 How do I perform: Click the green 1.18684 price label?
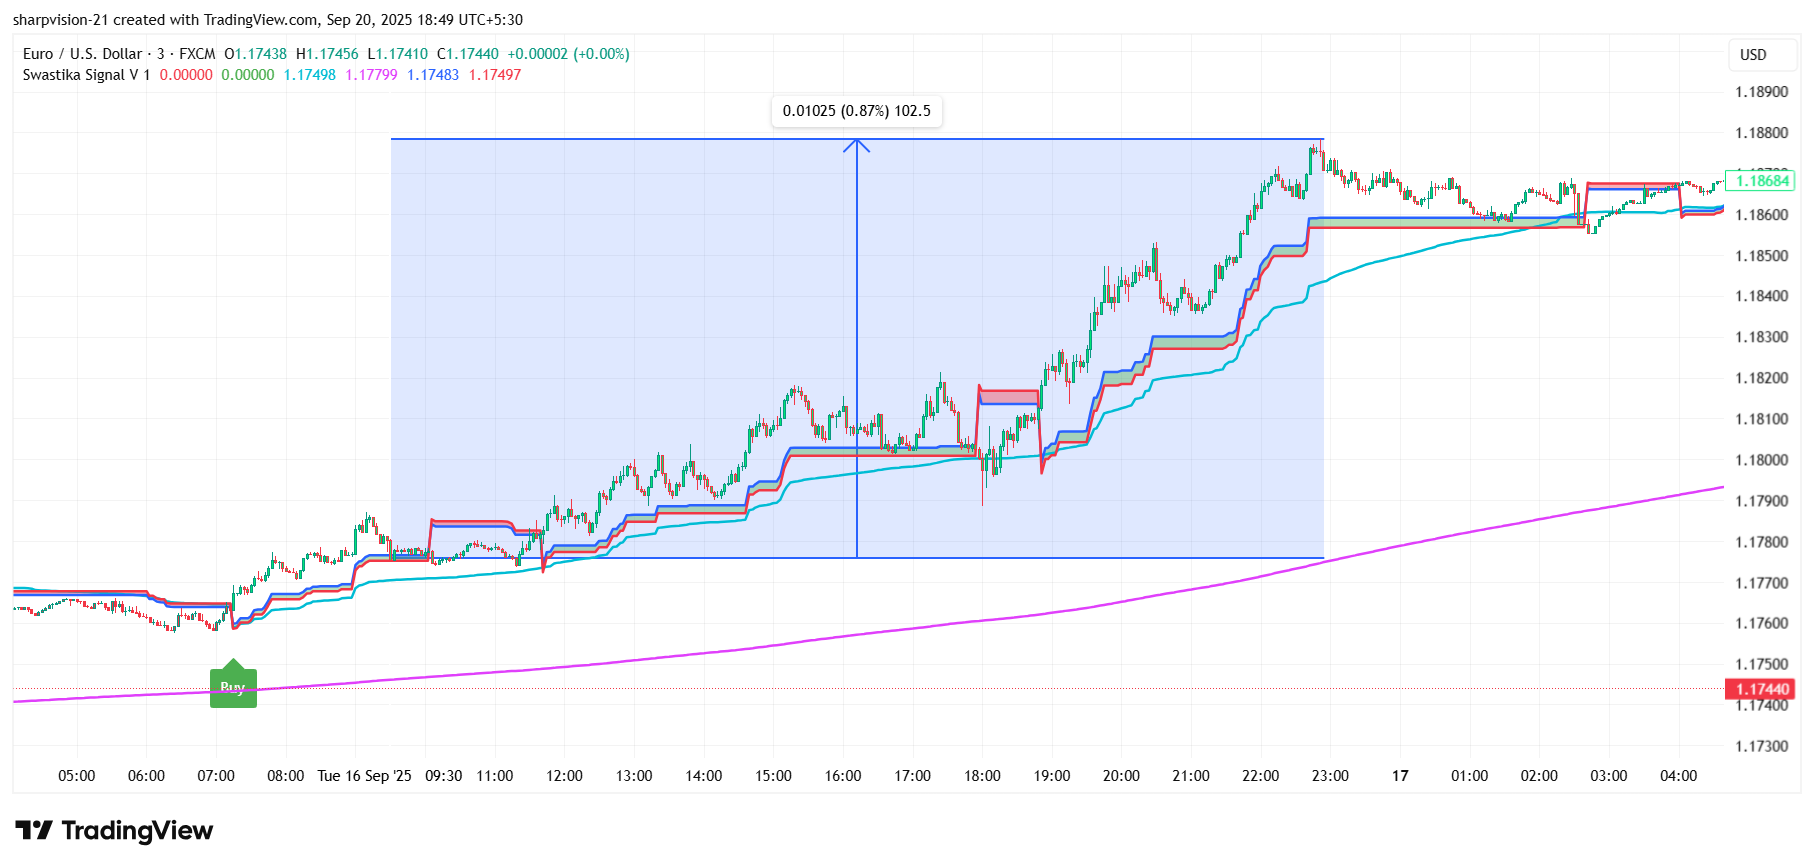tap(1761, 181)
